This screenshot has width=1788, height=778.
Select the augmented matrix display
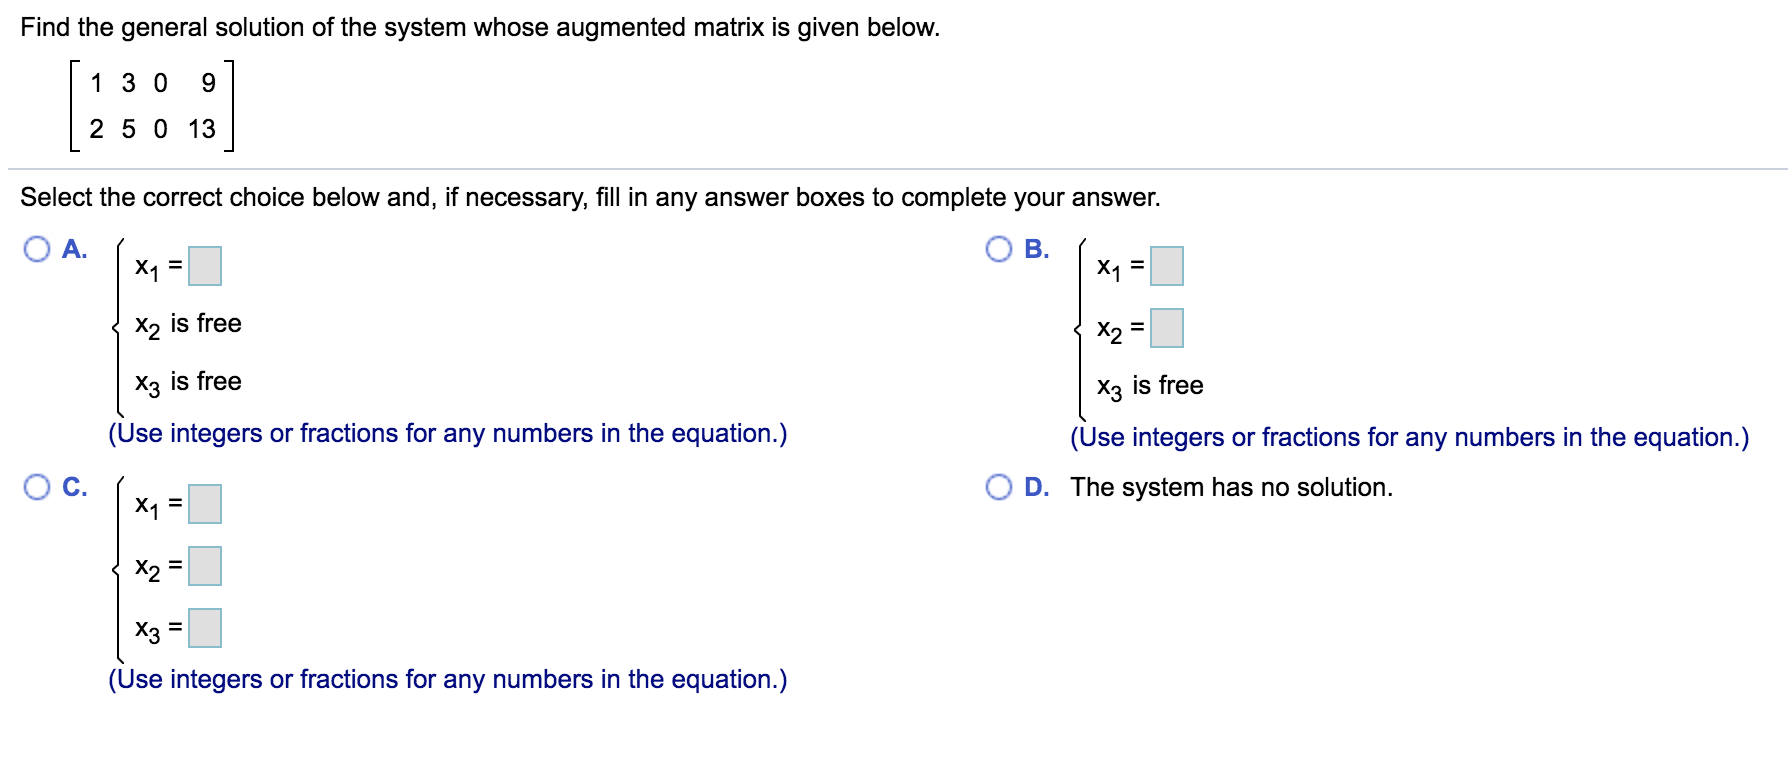[x=150, y=104]
